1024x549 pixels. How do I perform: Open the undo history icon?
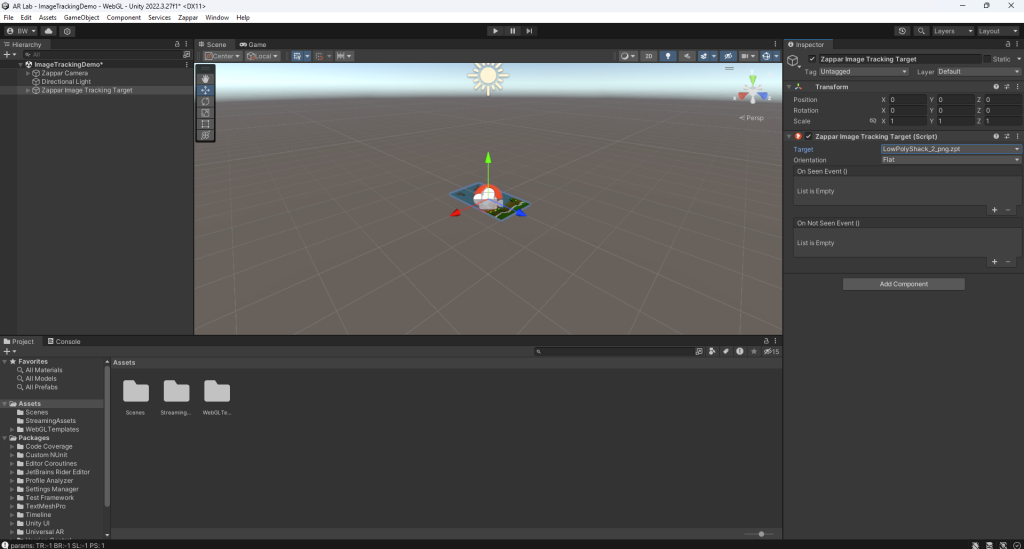[x=903, y=31]
